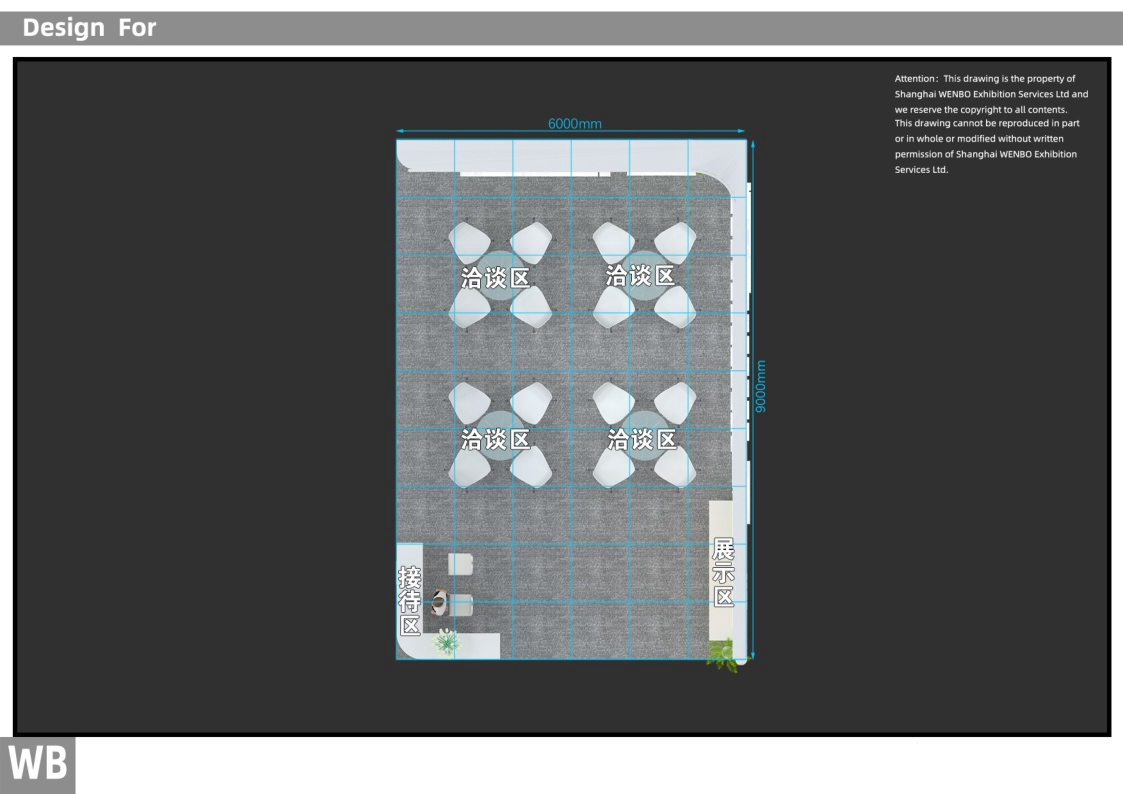Select the 接待区 reception area label

click(410, 602)
